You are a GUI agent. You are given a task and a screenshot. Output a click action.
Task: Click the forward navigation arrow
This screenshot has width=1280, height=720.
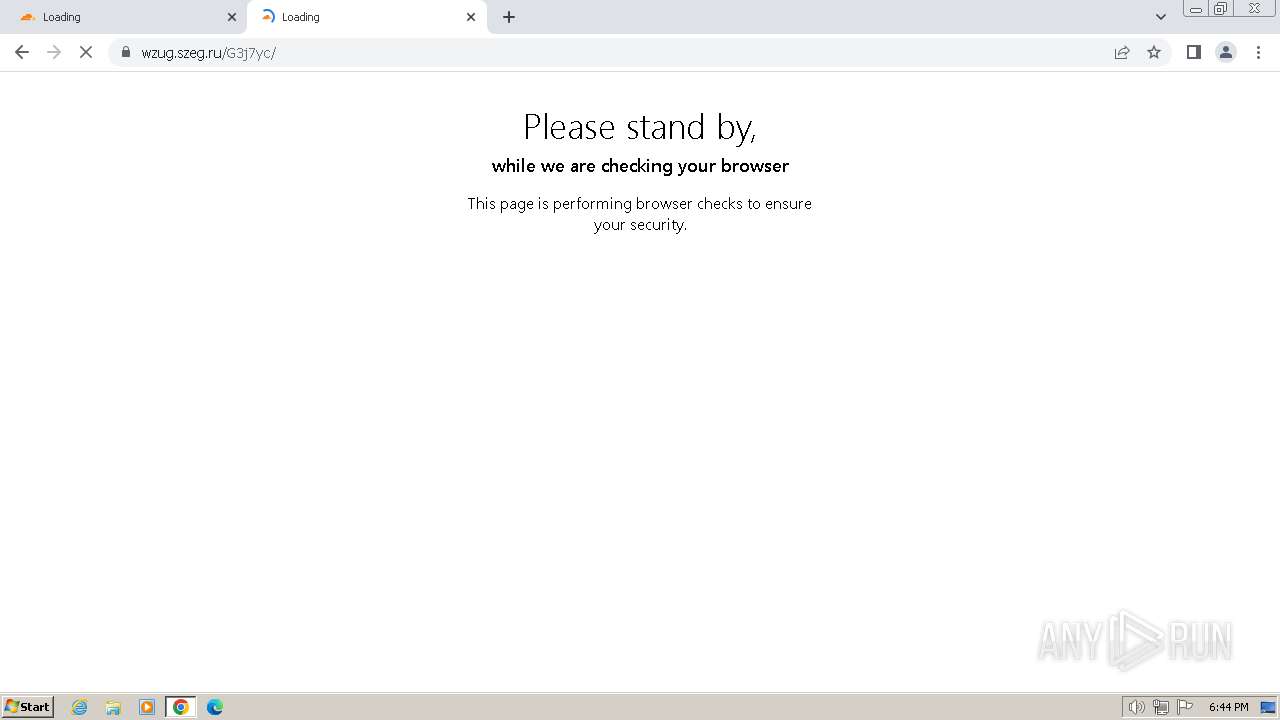coord(54,52)
